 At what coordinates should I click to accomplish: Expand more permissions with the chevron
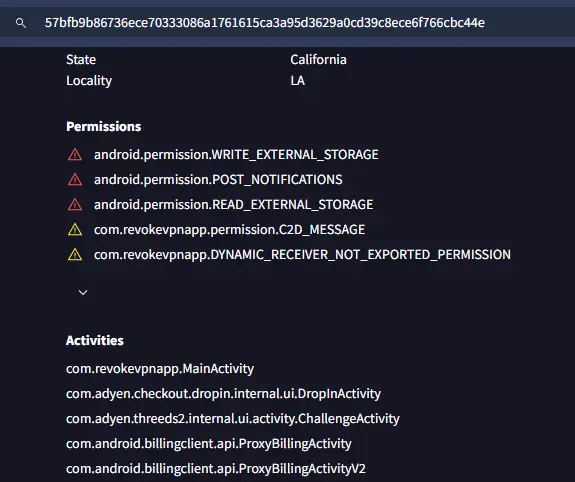pyautogui.click(x=83, y=292)
